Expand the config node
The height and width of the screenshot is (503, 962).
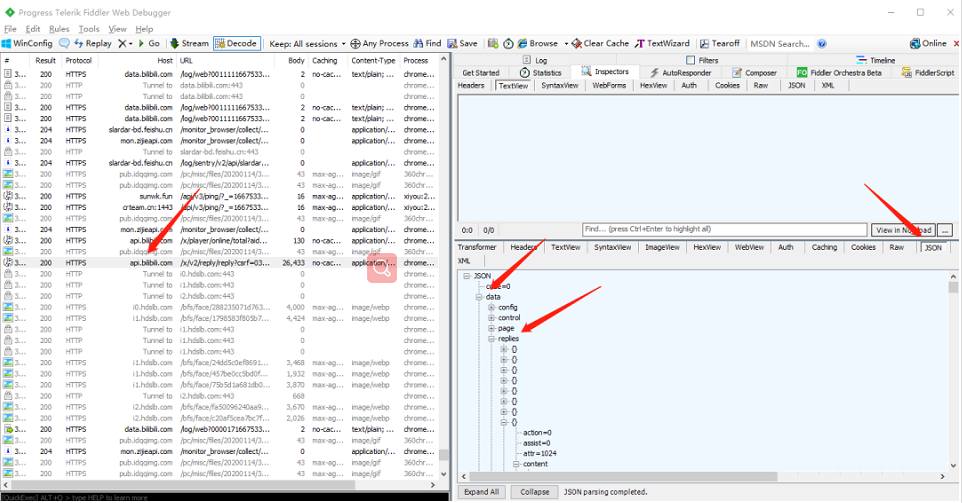point(491,307)
